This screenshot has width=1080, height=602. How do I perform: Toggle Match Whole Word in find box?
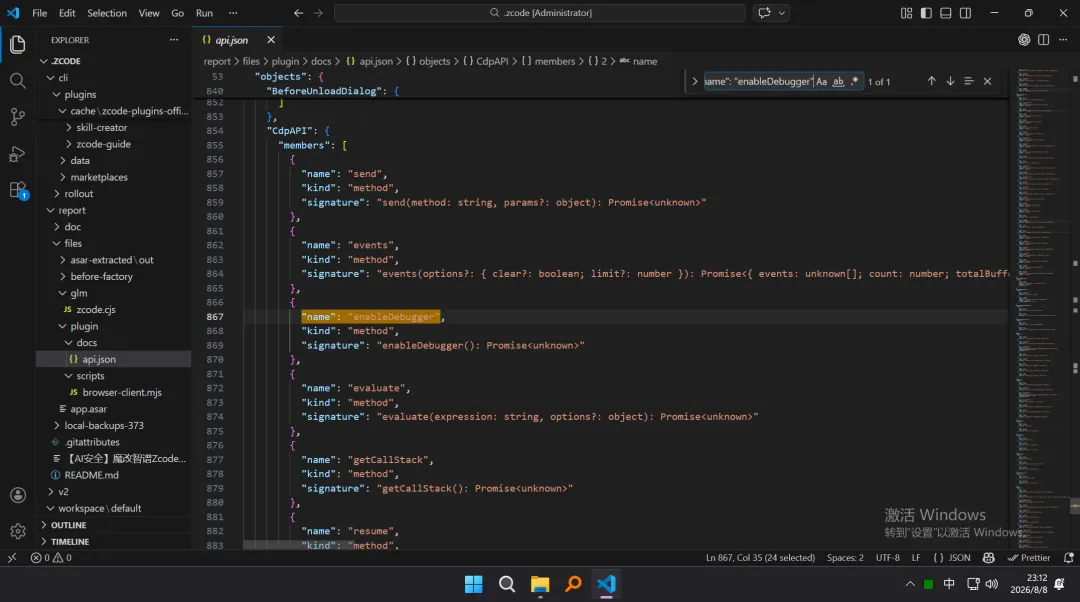(838, 81)
